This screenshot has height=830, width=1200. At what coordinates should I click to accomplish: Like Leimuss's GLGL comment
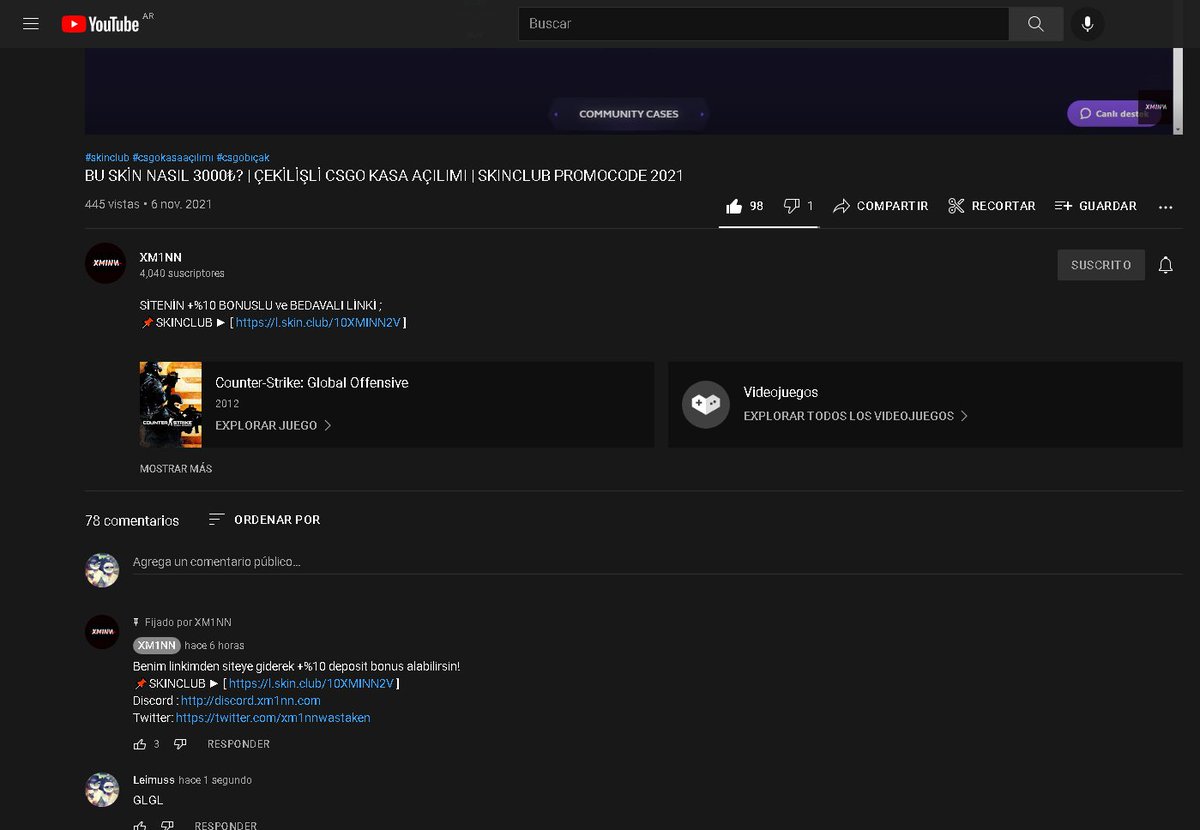[140, 825]
